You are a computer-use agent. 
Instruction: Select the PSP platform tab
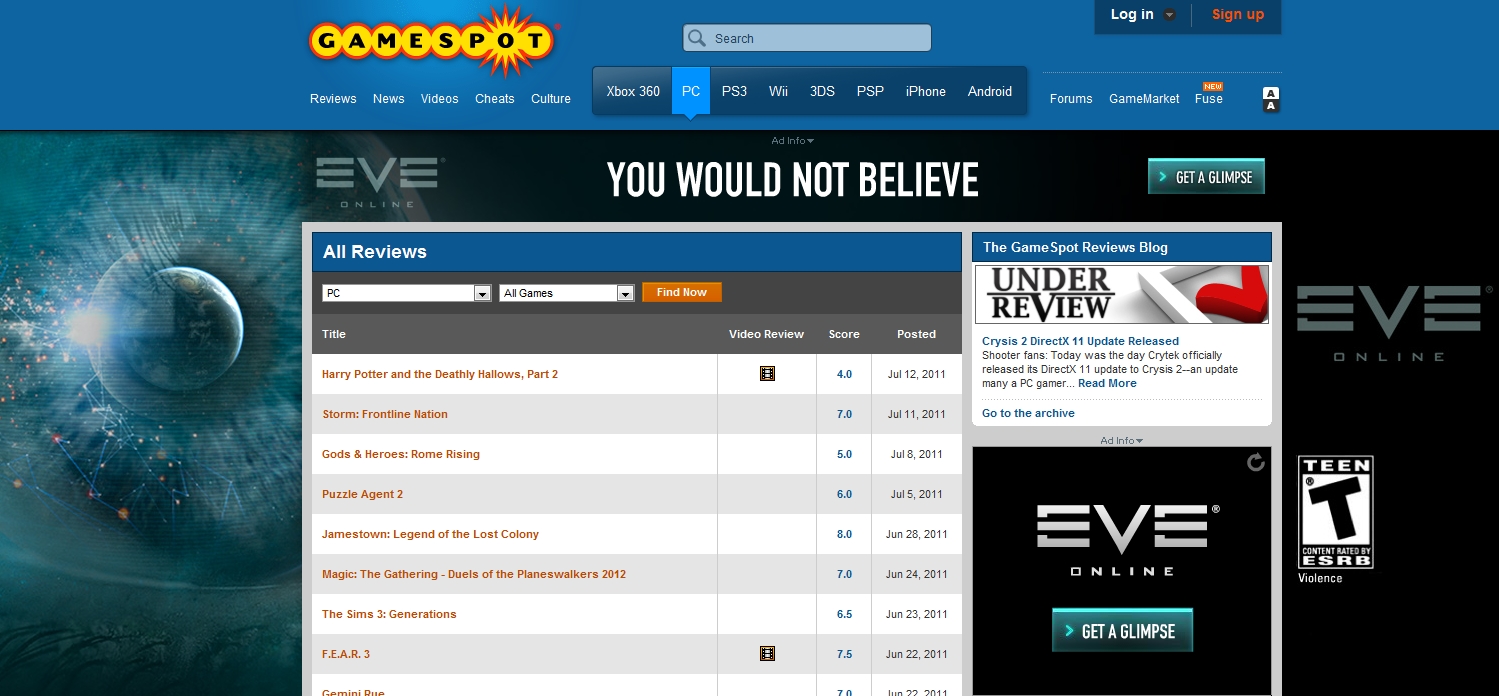pos(870,91)
